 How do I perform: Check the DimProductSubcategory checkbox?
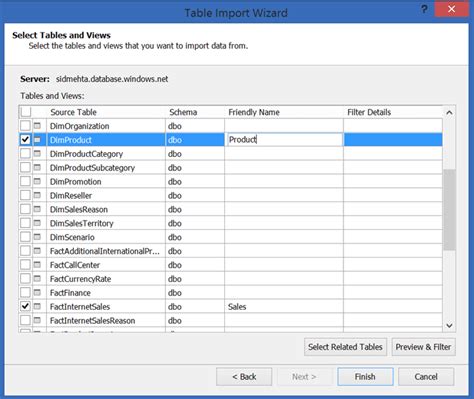tap(25, 167)
